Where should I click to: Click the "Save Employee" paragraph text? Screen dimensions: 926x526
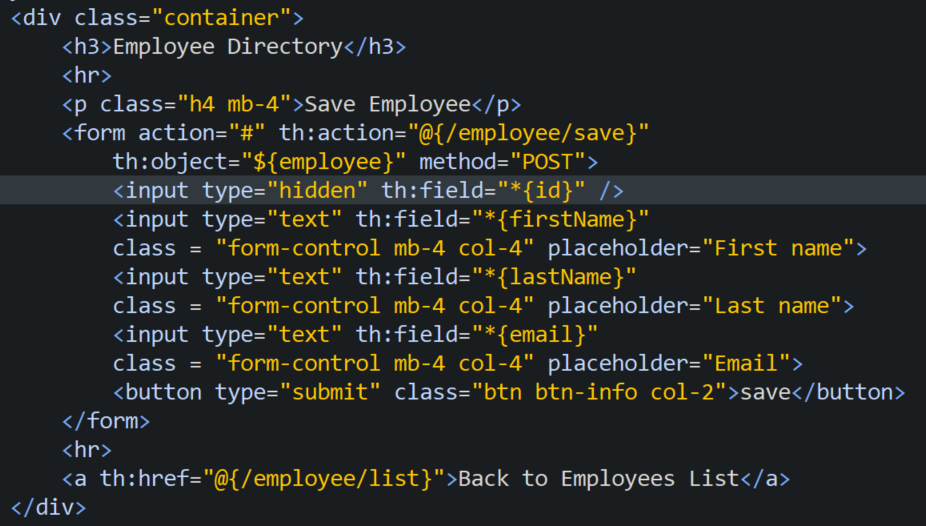[x=387, y=104]
